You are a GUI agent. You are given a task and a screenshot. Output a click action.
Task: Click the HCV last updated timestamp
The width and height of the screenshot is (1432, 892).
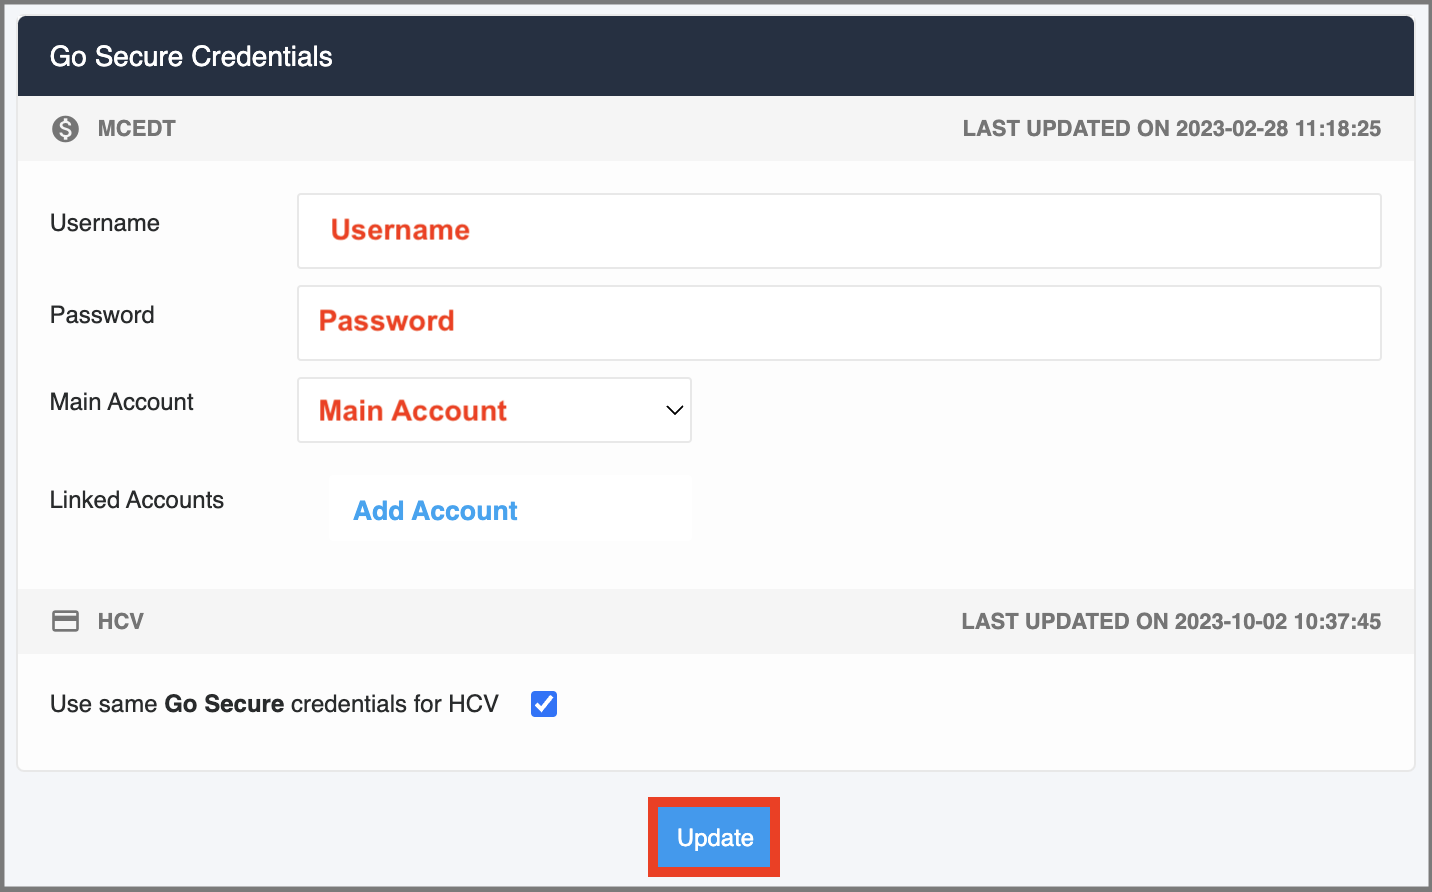1171,621
